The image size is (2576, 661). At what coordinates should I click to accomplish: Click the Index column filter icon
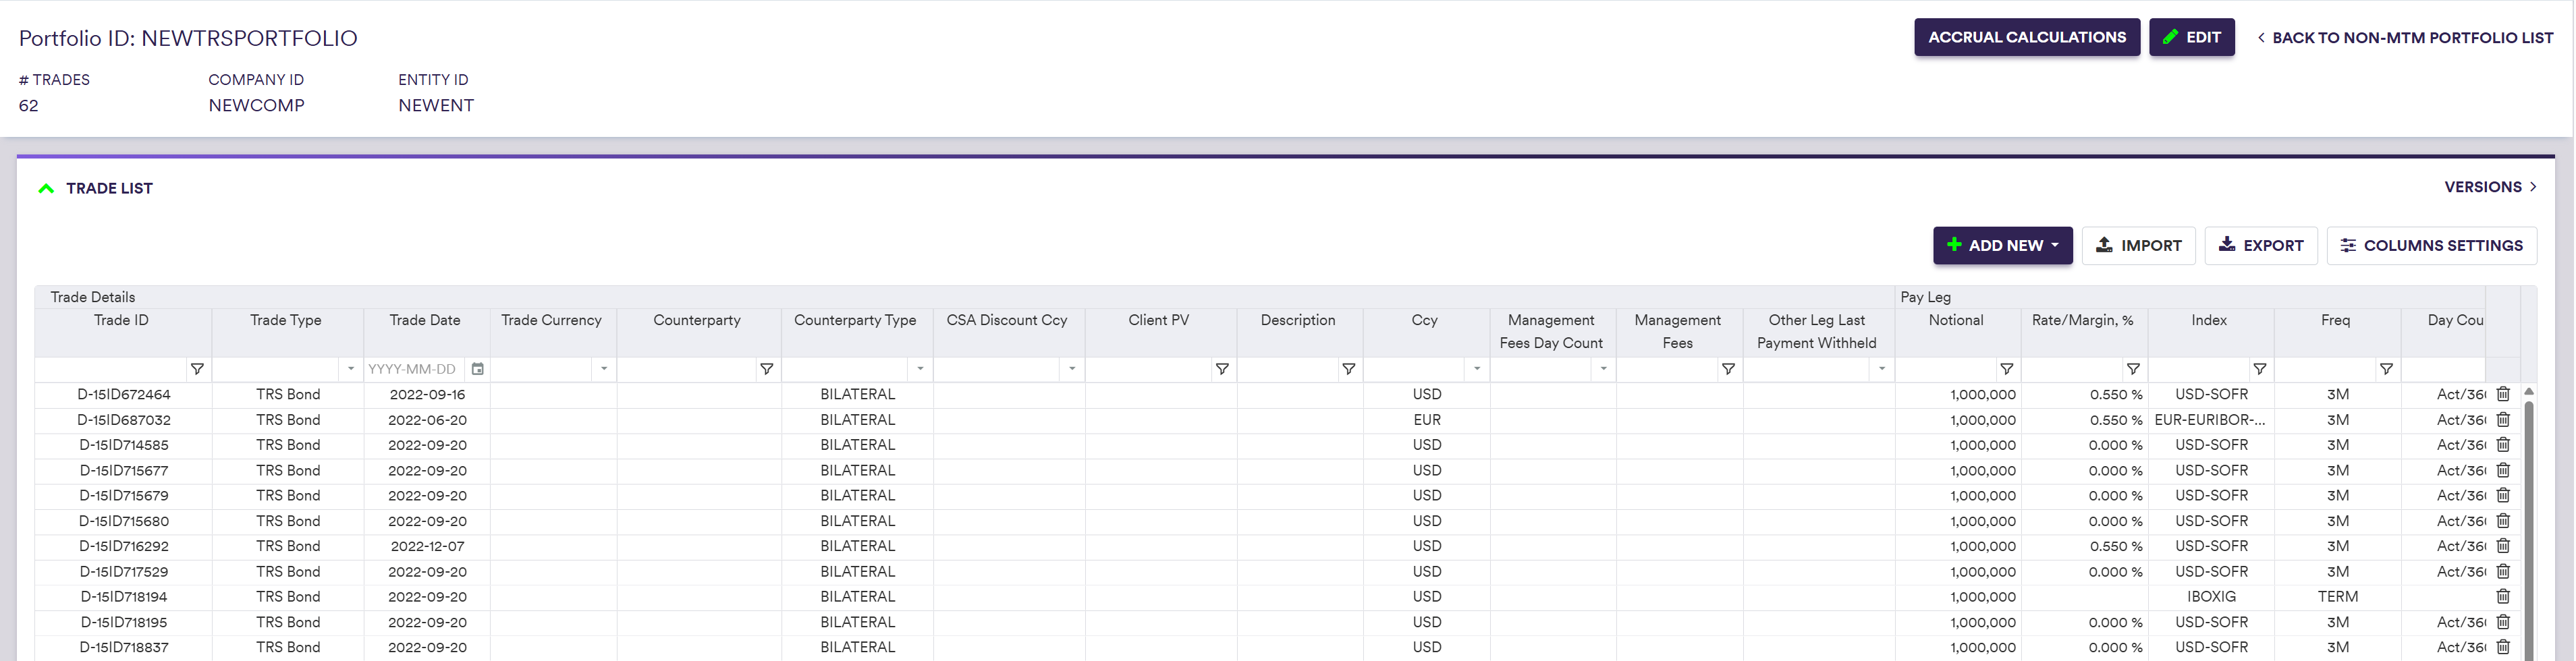click(2259, 369)
